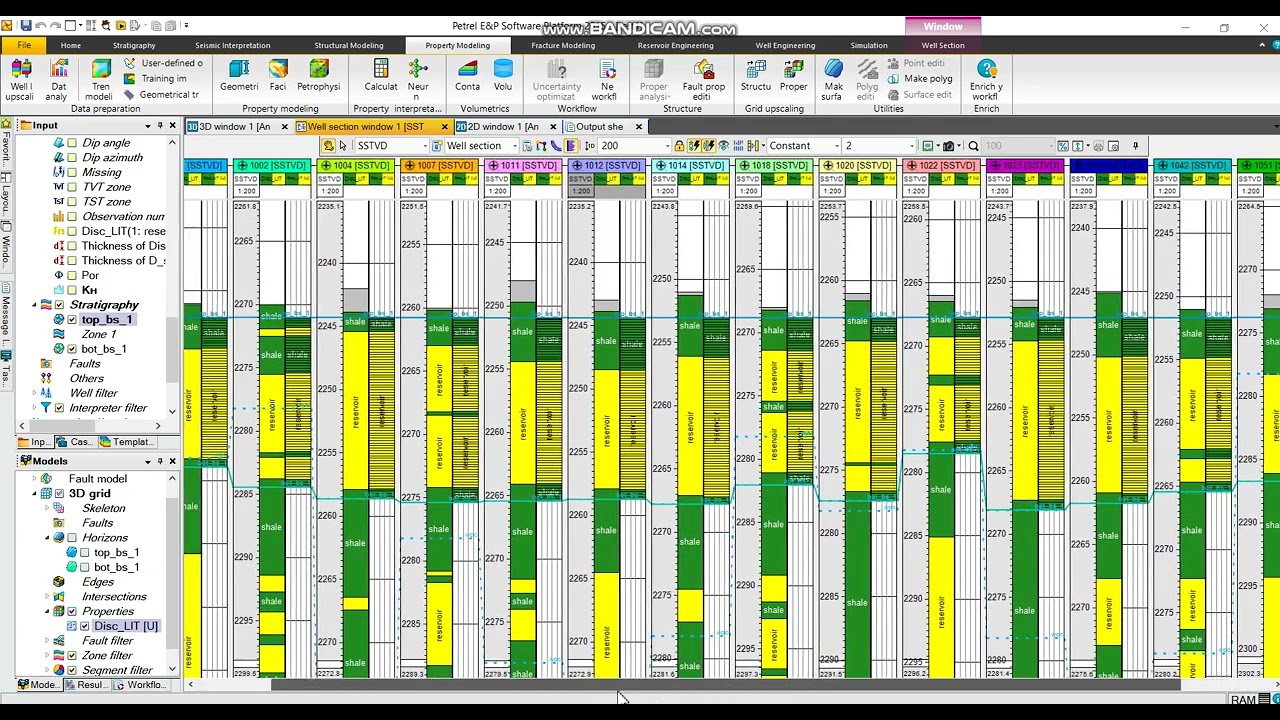Open the Make surface utility
The width and height of the screenshot is (1280, 720).
[x=833, y=79]
